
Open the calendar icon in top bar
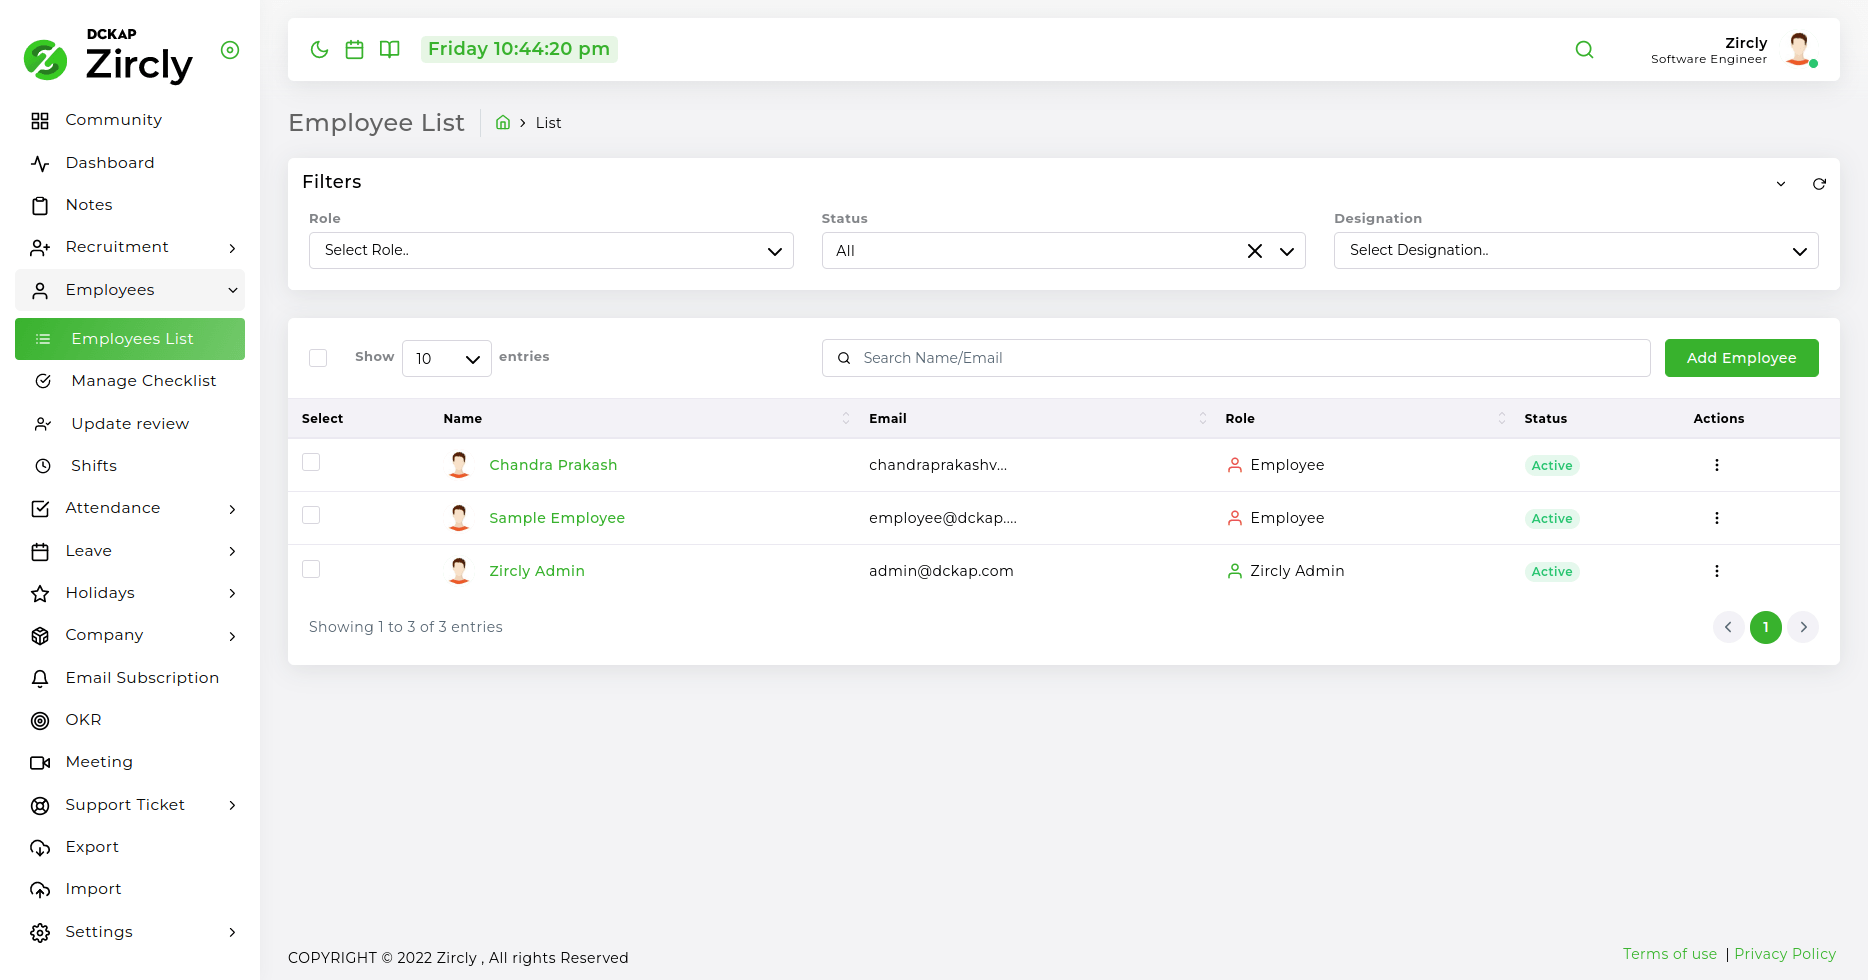tap(354, 50)
